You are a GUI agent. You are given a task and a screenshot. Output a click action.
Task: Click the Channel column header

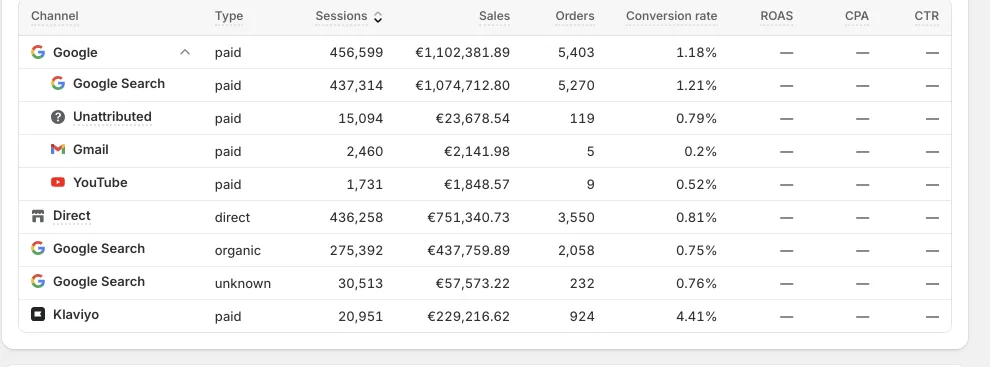point(55,16)
